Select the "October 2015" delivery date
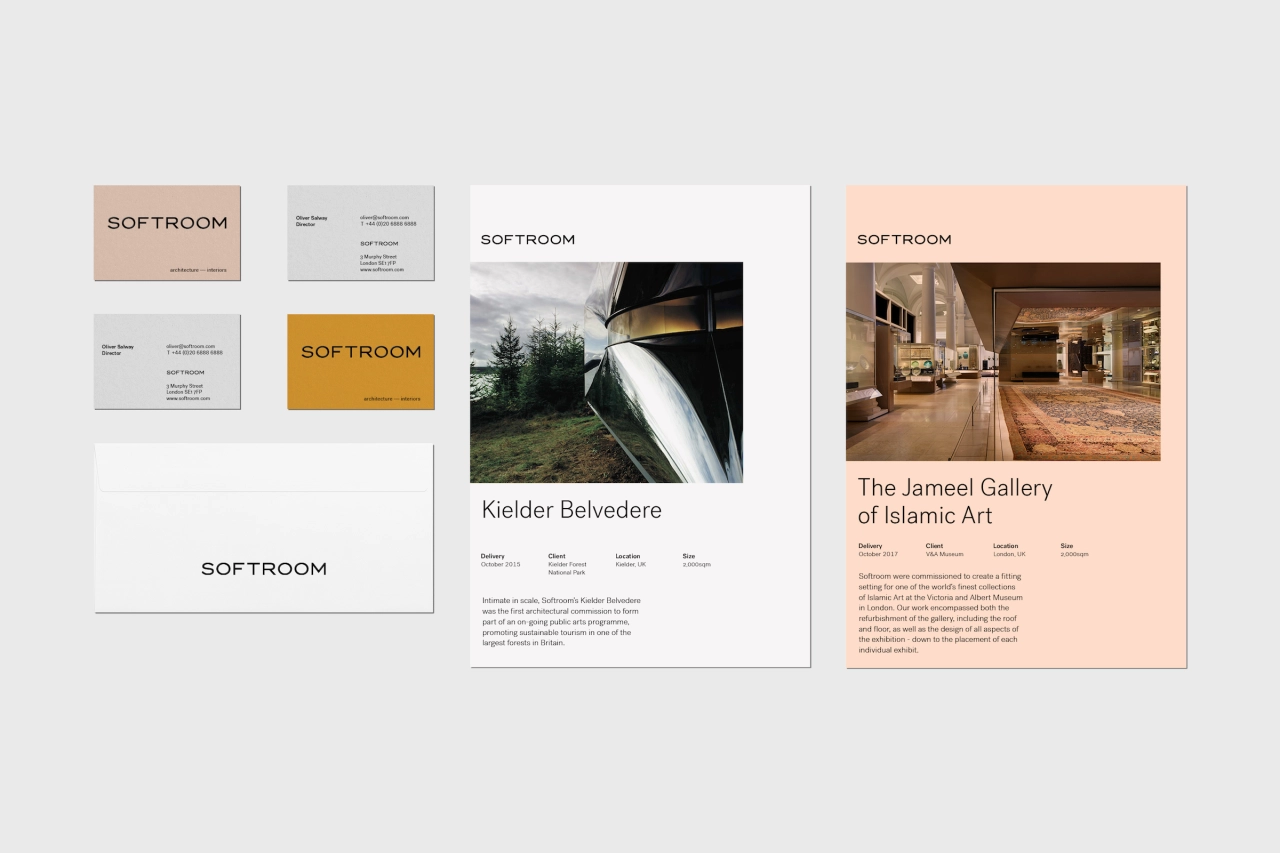The width and height of the screenshot is (1280, 853). [x=500, y=565]
